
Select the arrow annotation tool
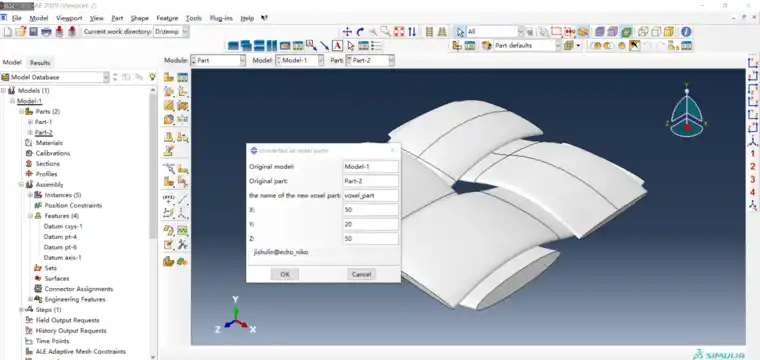click(x=324, y=46)
